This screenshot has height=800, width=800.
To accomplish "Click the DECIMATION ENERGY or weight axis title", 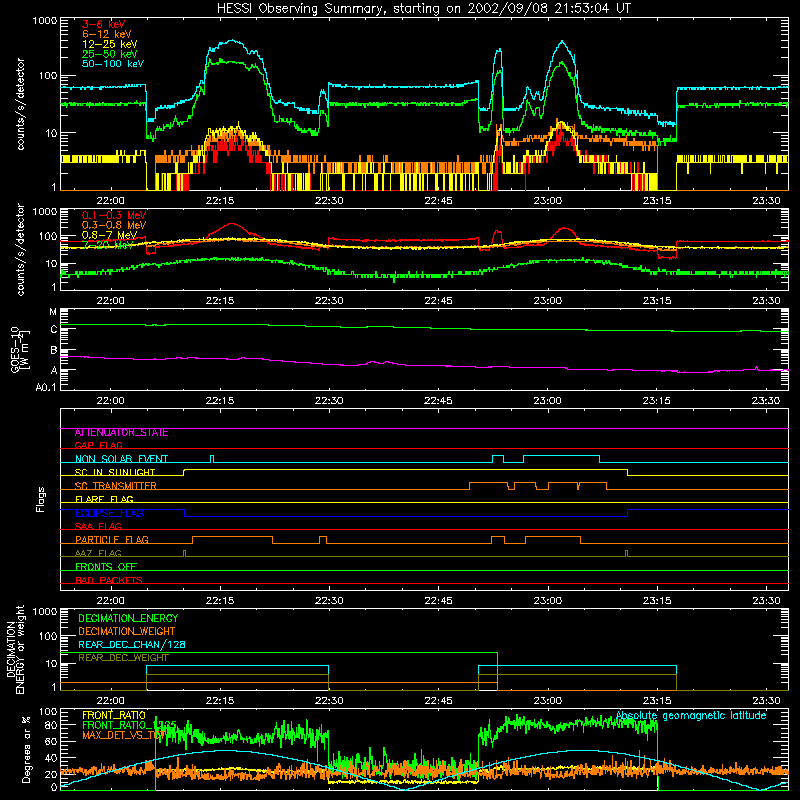I will point(16,650).
